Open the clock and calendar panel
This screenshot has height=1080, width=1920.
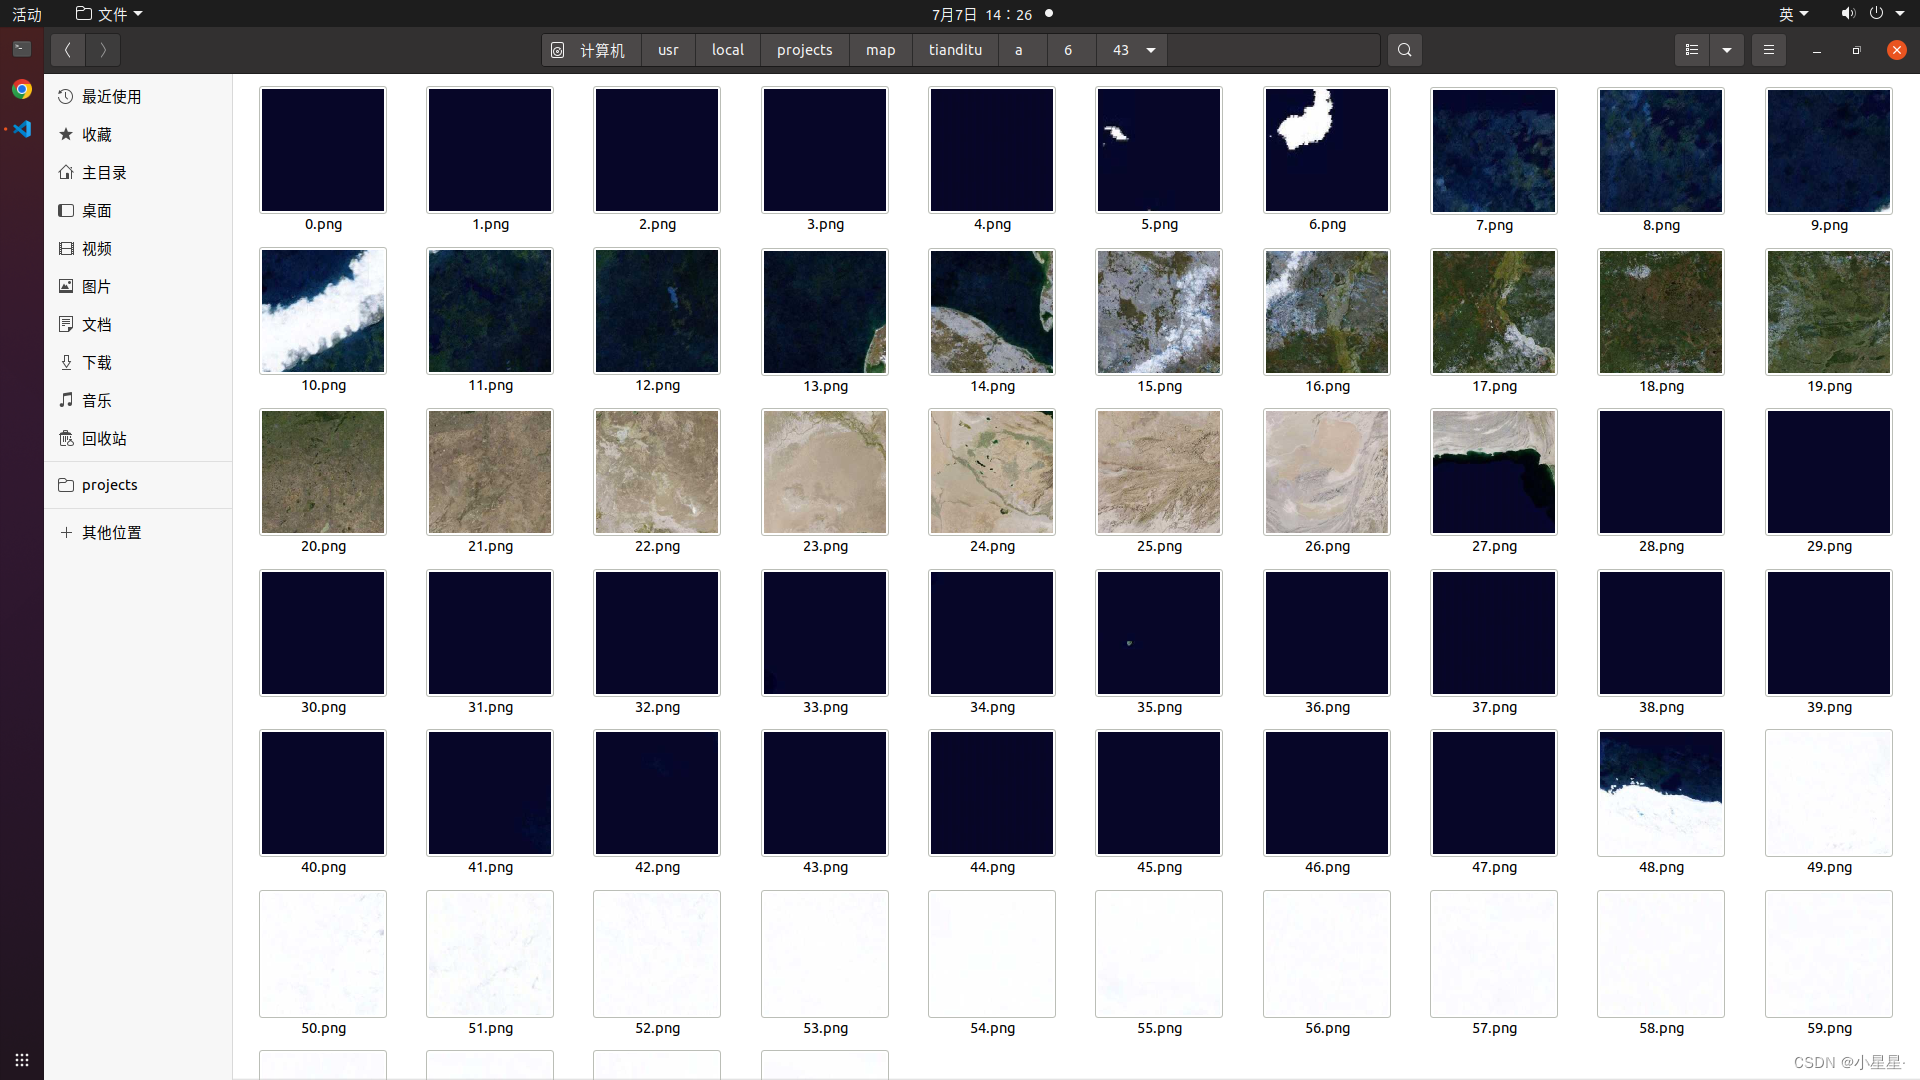[x=992, y=14]
